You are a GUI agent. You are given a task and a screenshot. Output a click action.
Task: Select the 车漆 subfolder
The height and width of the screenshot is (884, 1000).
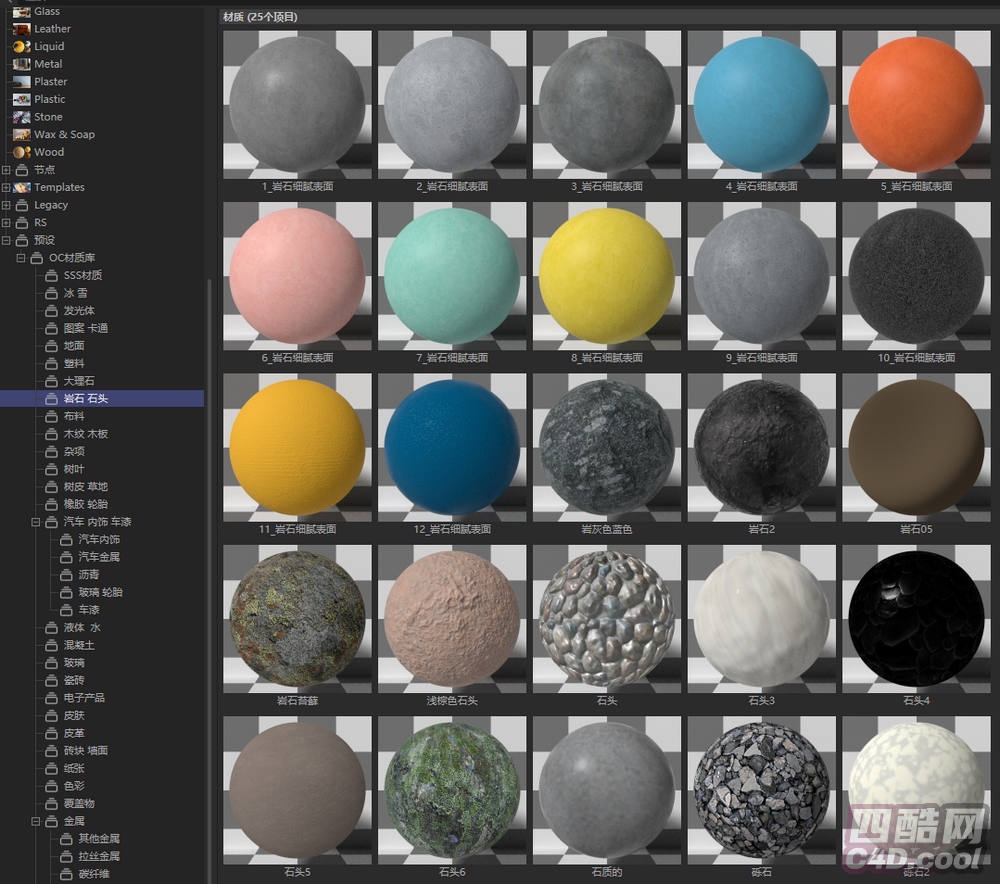tap(89, 610)
